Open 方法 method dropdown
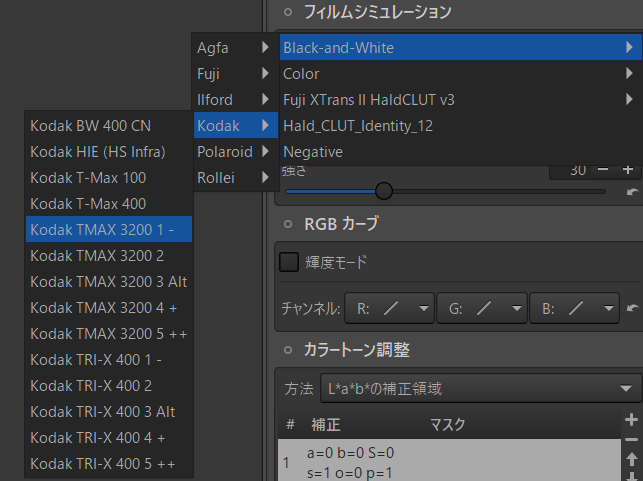Image resolution: width=643 pixels, height=481 pixels. [x=481, y=388]
